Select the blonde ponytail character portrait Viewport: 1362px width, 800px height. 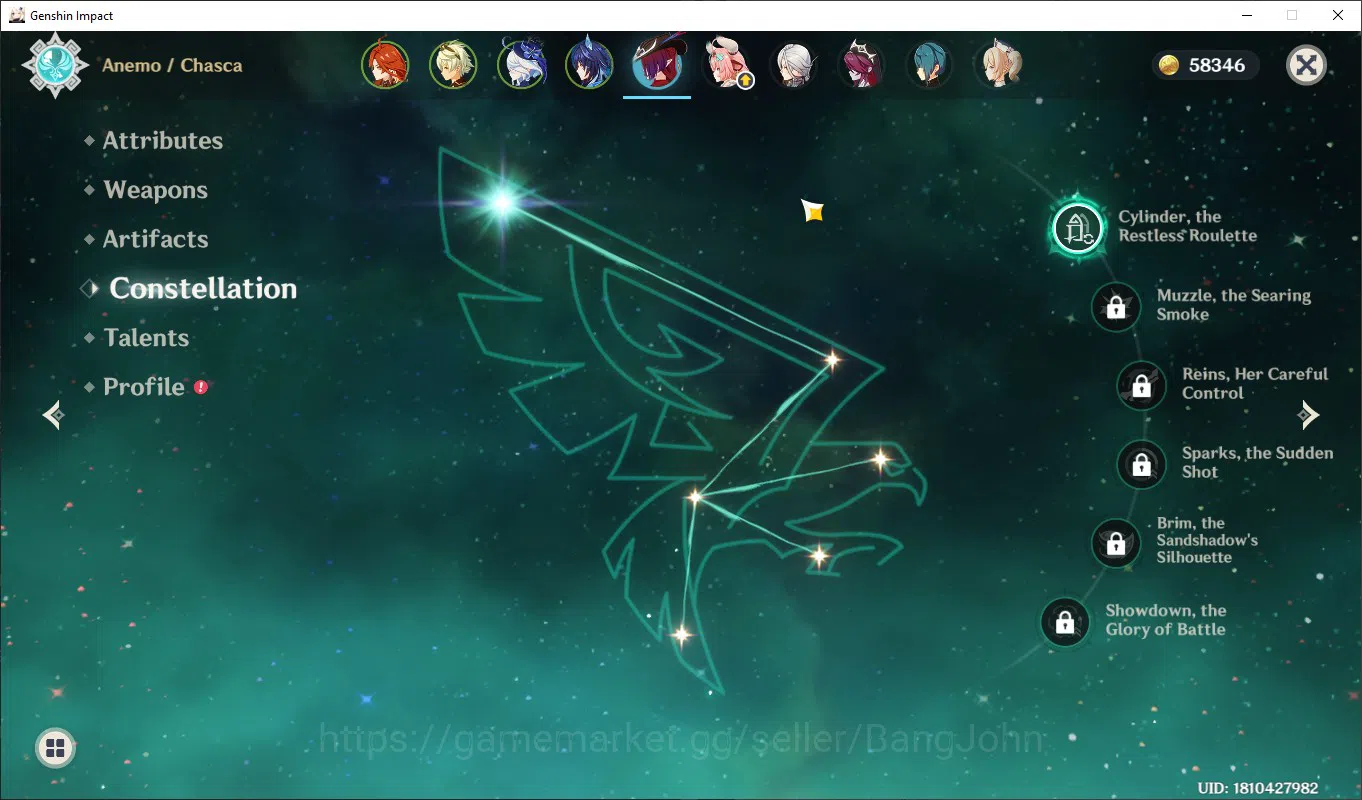[x=997, y=65]
